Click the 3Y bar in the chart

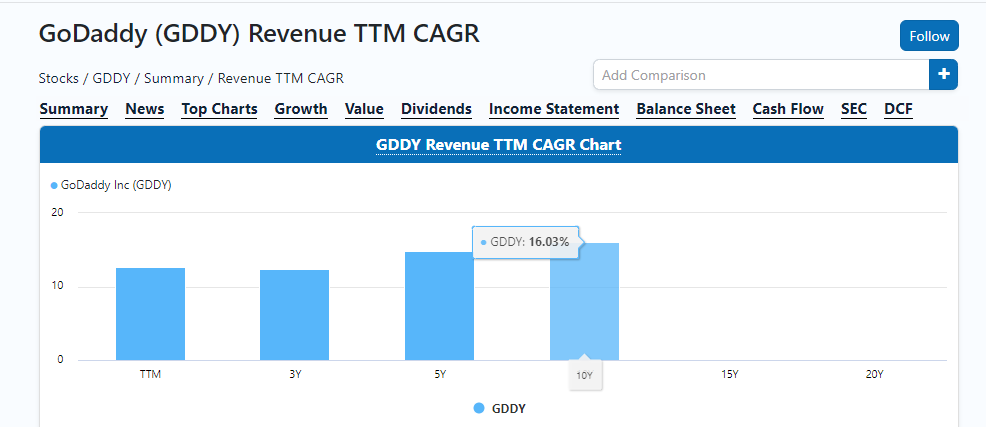[294, 315]
